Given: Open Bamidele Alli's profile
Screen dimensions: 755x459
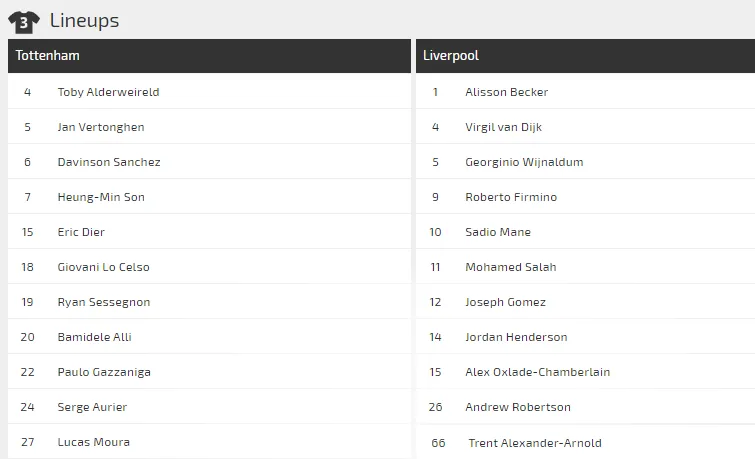Looking at the screenshot, I should (x=94, y=337).
